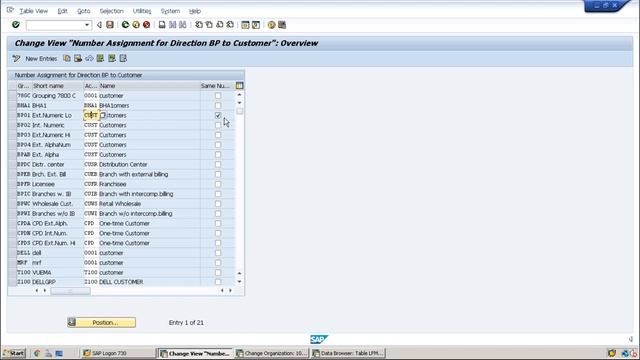This screenshot has width=640, height=360.
Task: Click the Customize Local Layout icon
Action: click(282, 25)
